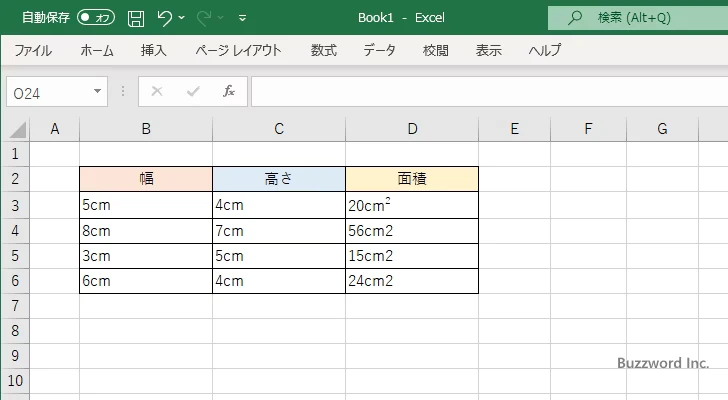728x400 pixels.
Task: Click the 自動保存 label
Action: 46,18
